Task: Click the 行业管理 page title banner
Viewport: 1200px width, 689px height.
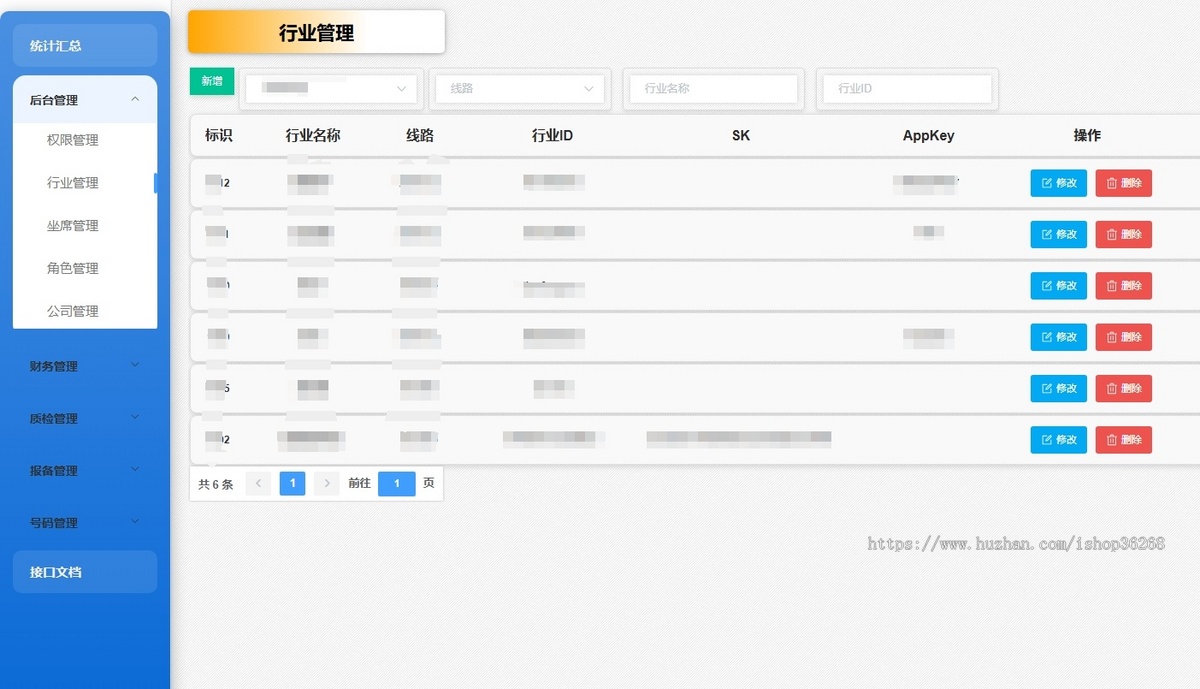Action: pyautogui.click(x=316, y=32)
